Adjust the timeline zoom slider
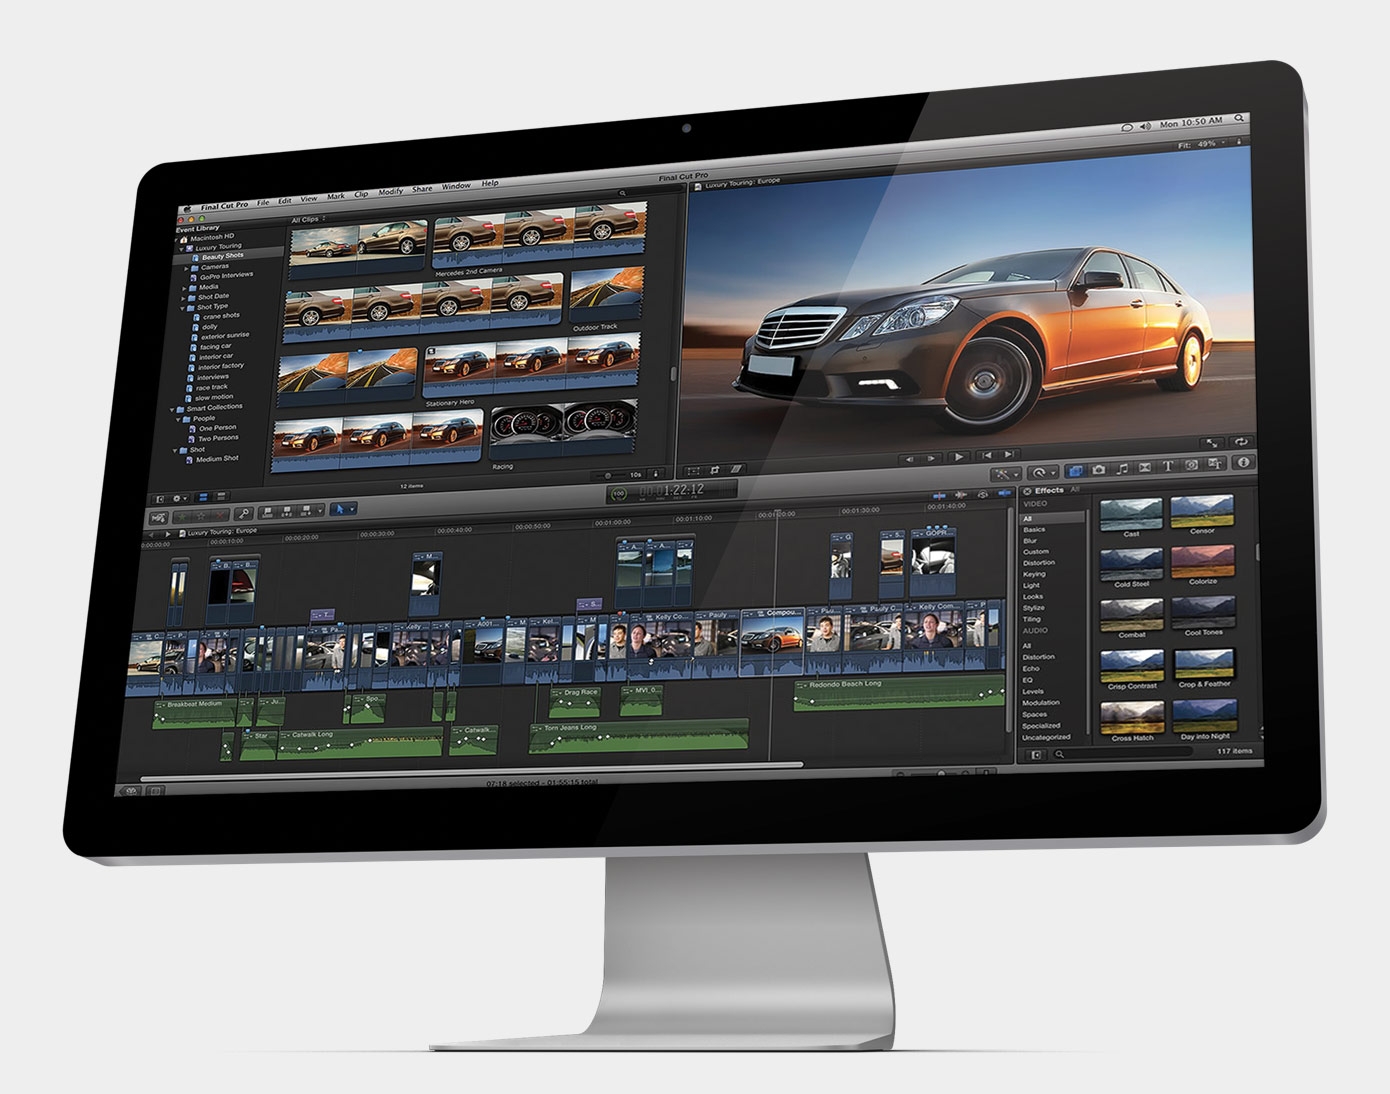Viewport: 1390px width, 1094px height. 934,773
